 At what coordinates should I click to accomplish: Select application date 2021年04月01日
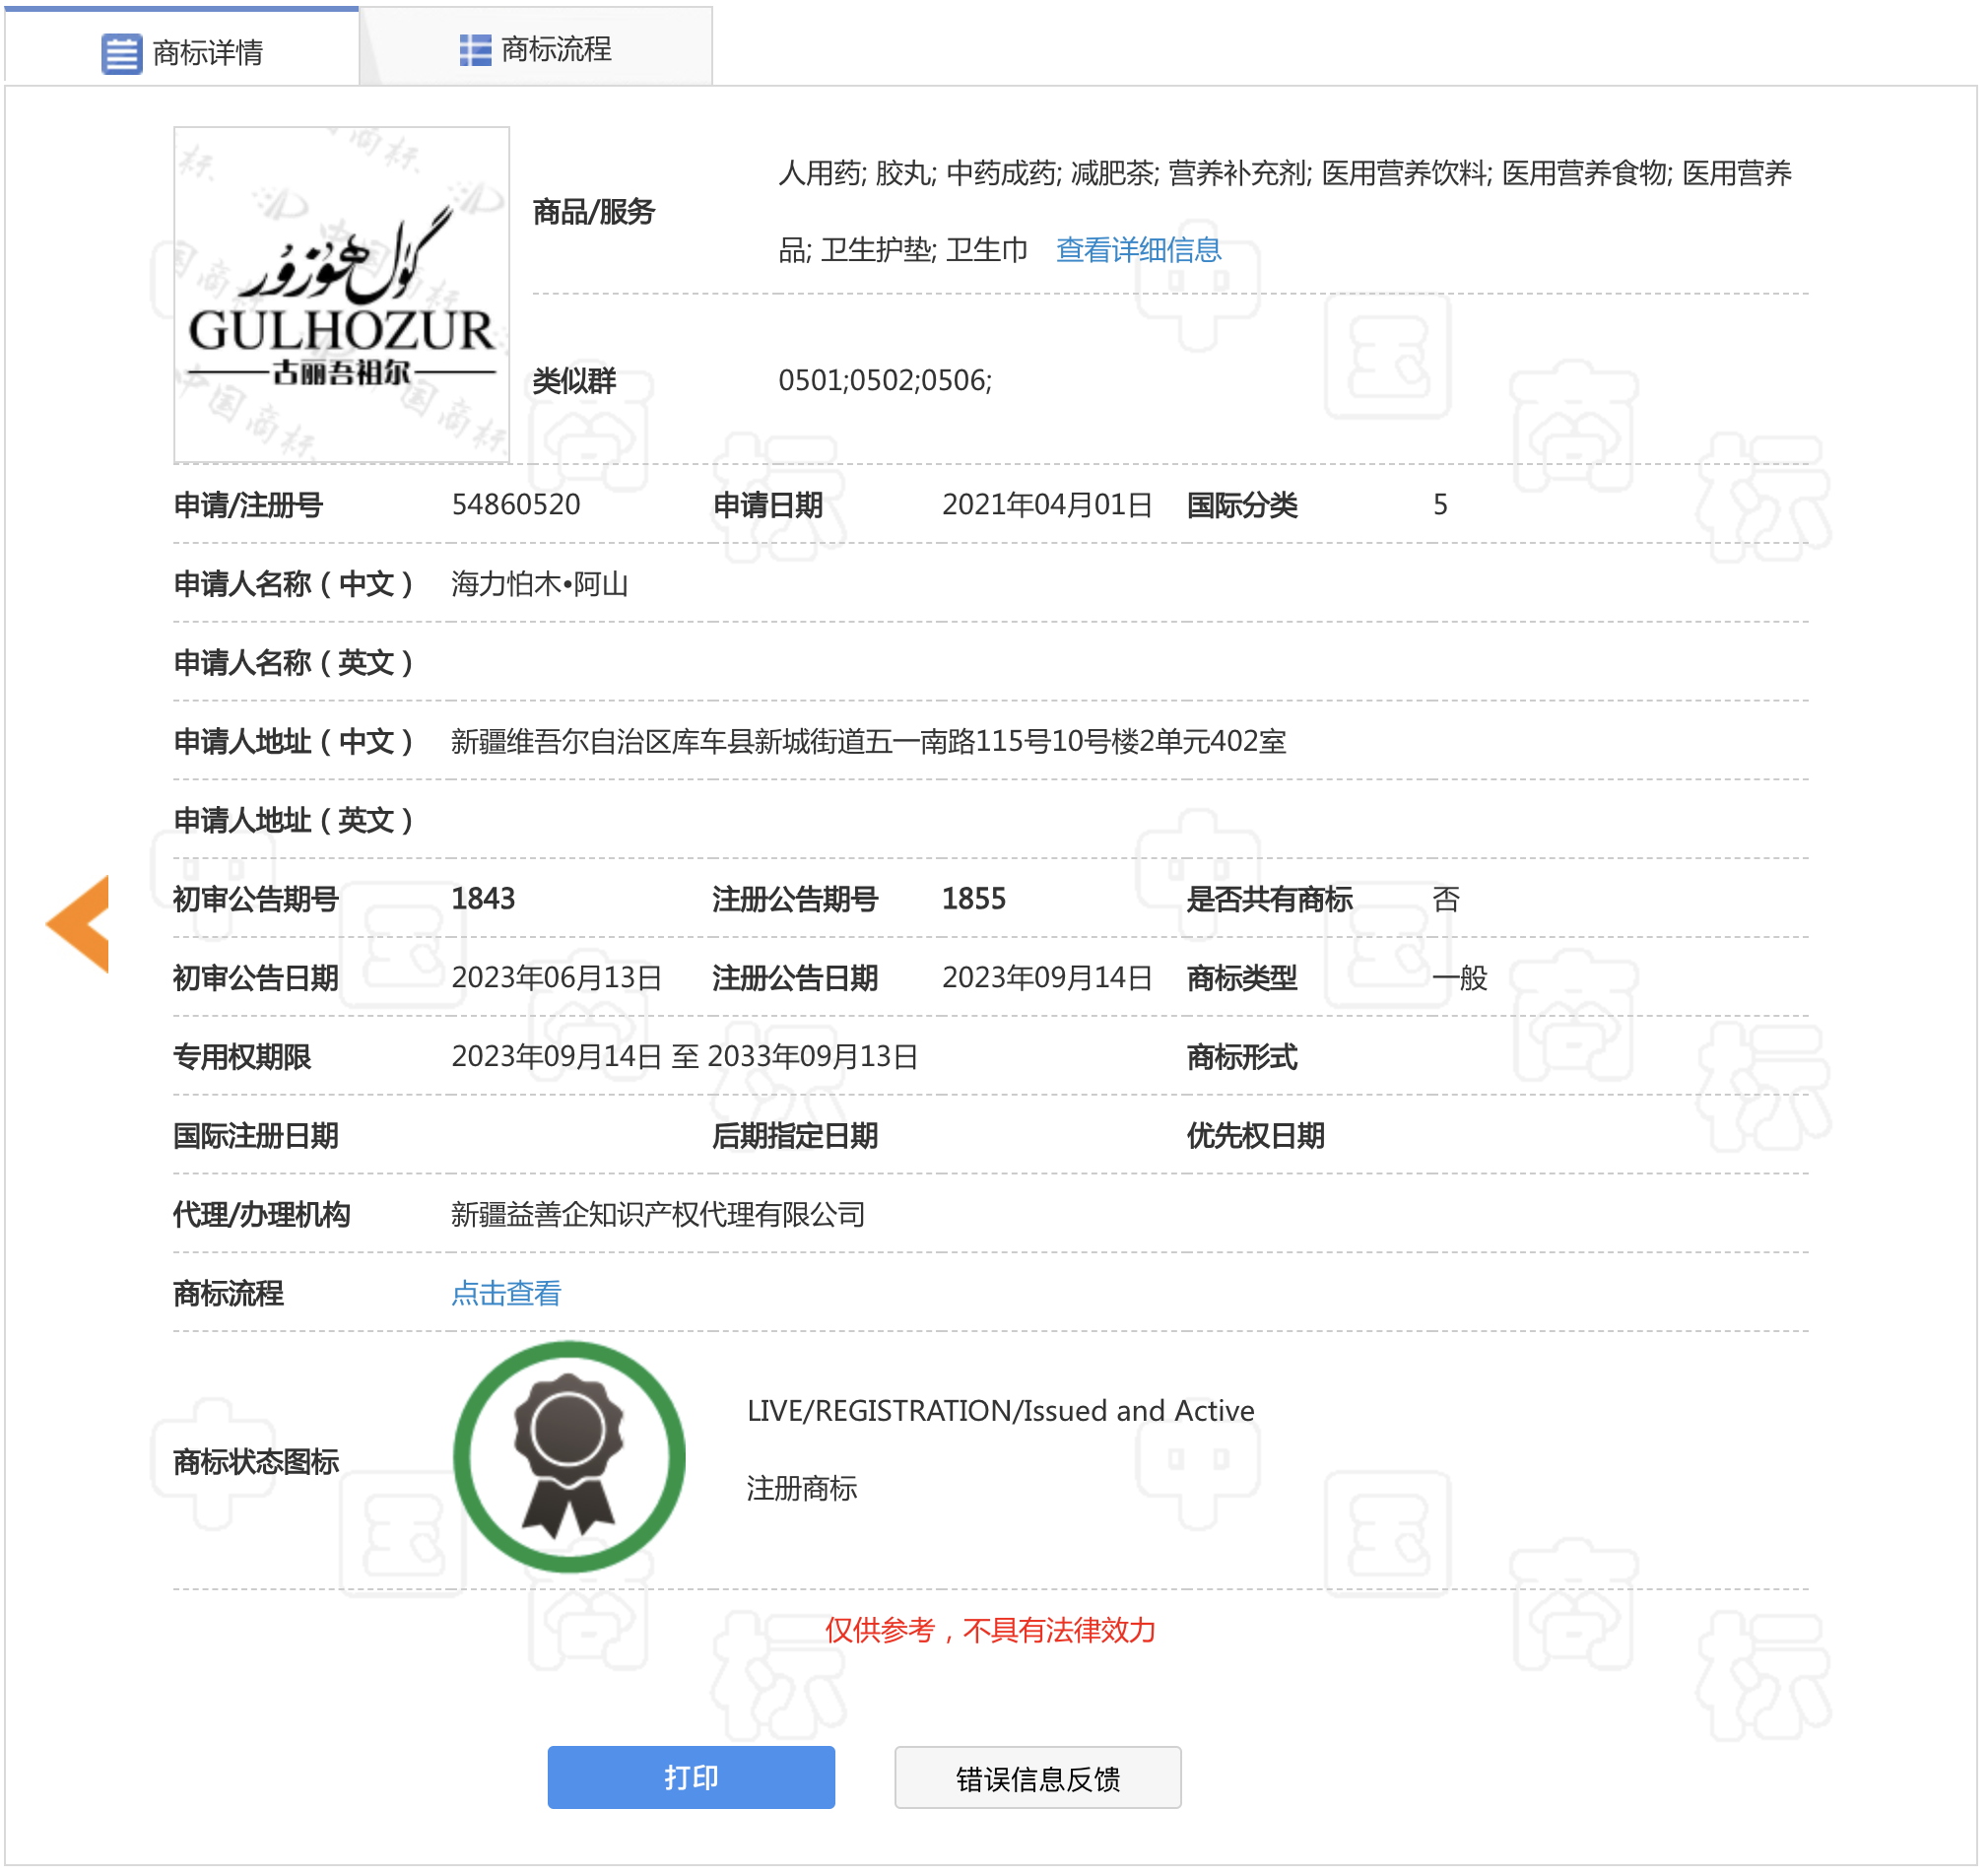click(1048, 505)
